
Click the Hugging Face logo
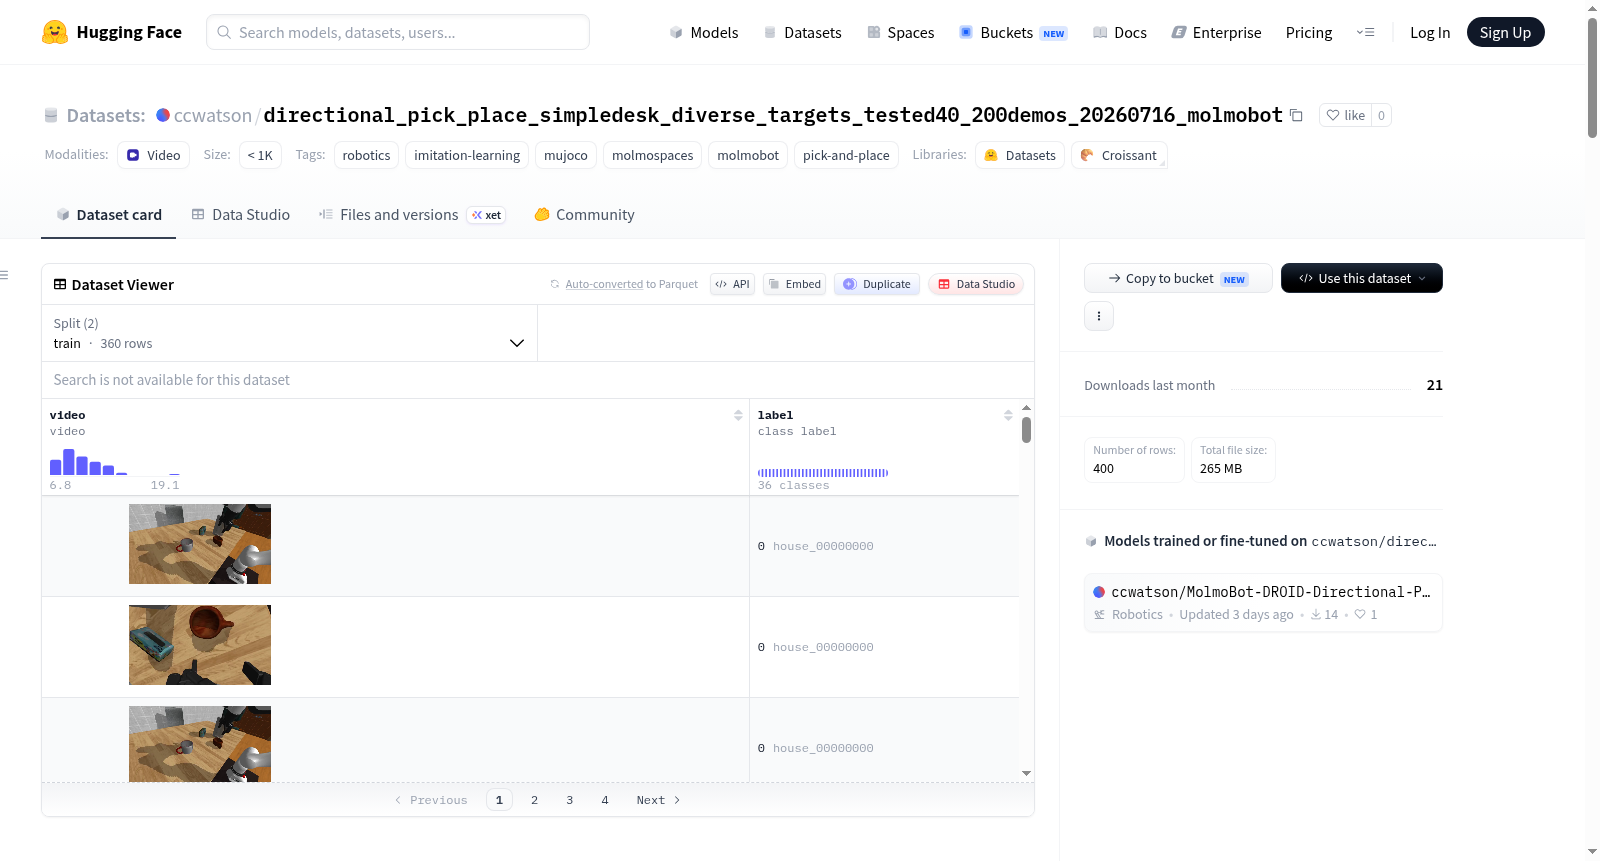[112, 32]
